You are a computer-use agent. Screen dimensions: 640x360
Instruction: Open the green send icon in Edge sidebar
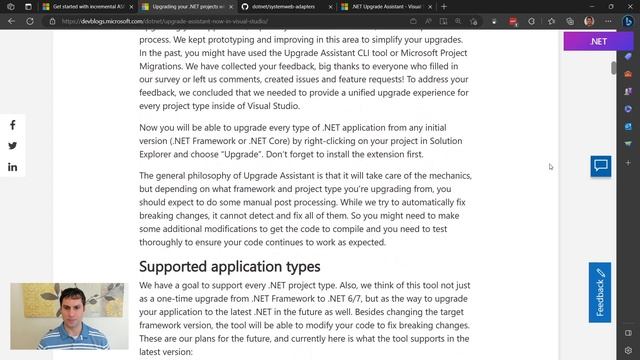pos(628,144)
